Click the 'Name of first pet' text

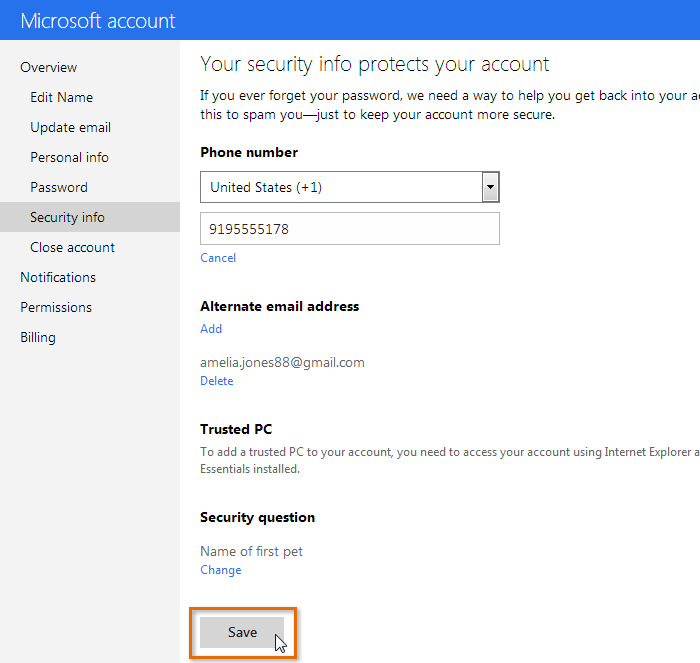pos(251,551)
